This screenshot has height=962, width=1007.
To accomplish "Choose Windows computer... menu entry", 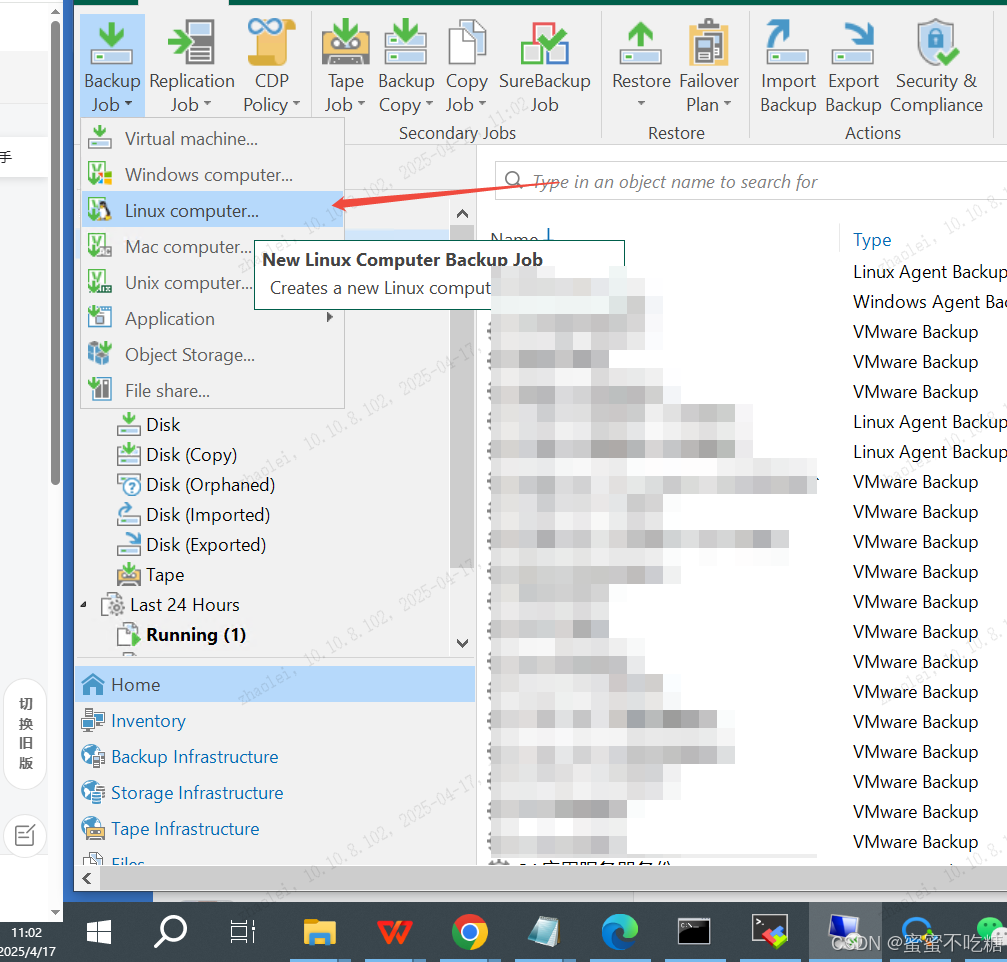I will point(213,175).
